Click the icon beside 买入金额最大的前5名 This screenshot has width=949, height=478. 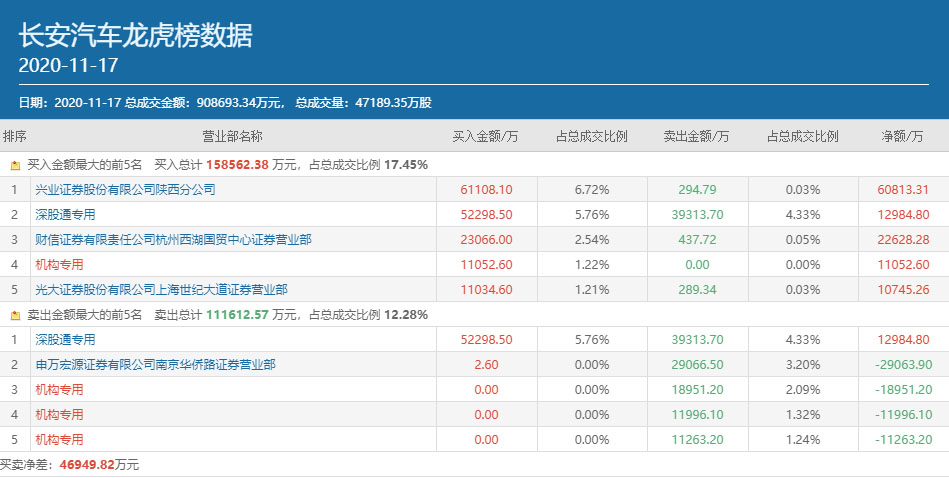pos(15,164)
